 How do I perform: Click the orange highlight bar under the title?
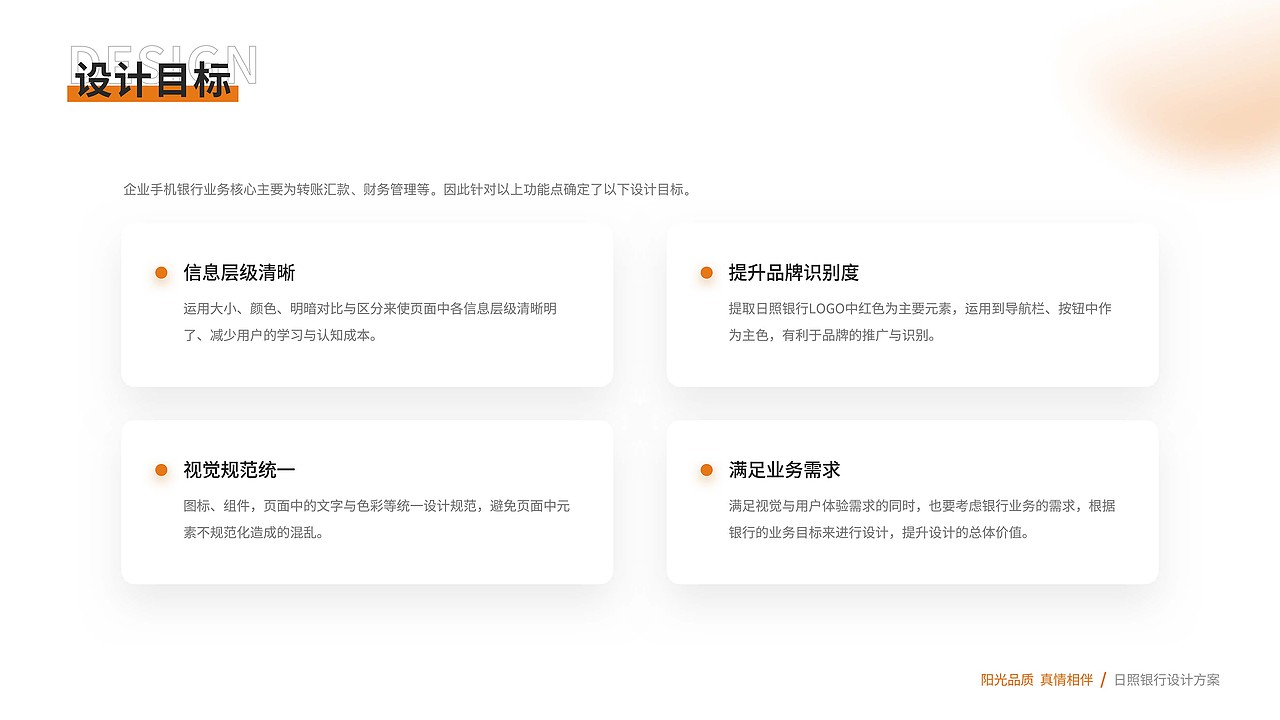pyautogui.click(x=152, y=93)
